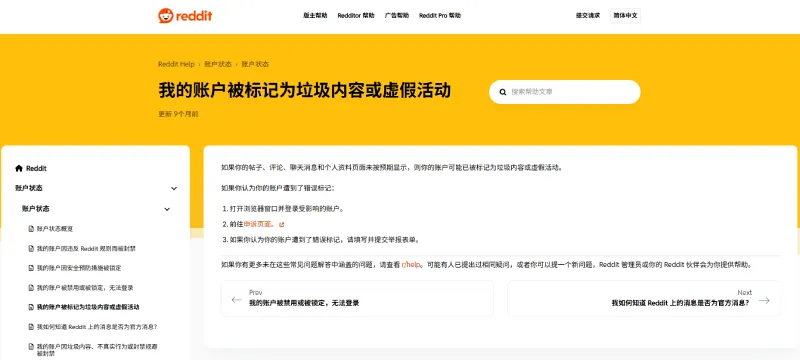
Task: Click the 更新 9个月前 timestamp text
Action: [178, 114]
